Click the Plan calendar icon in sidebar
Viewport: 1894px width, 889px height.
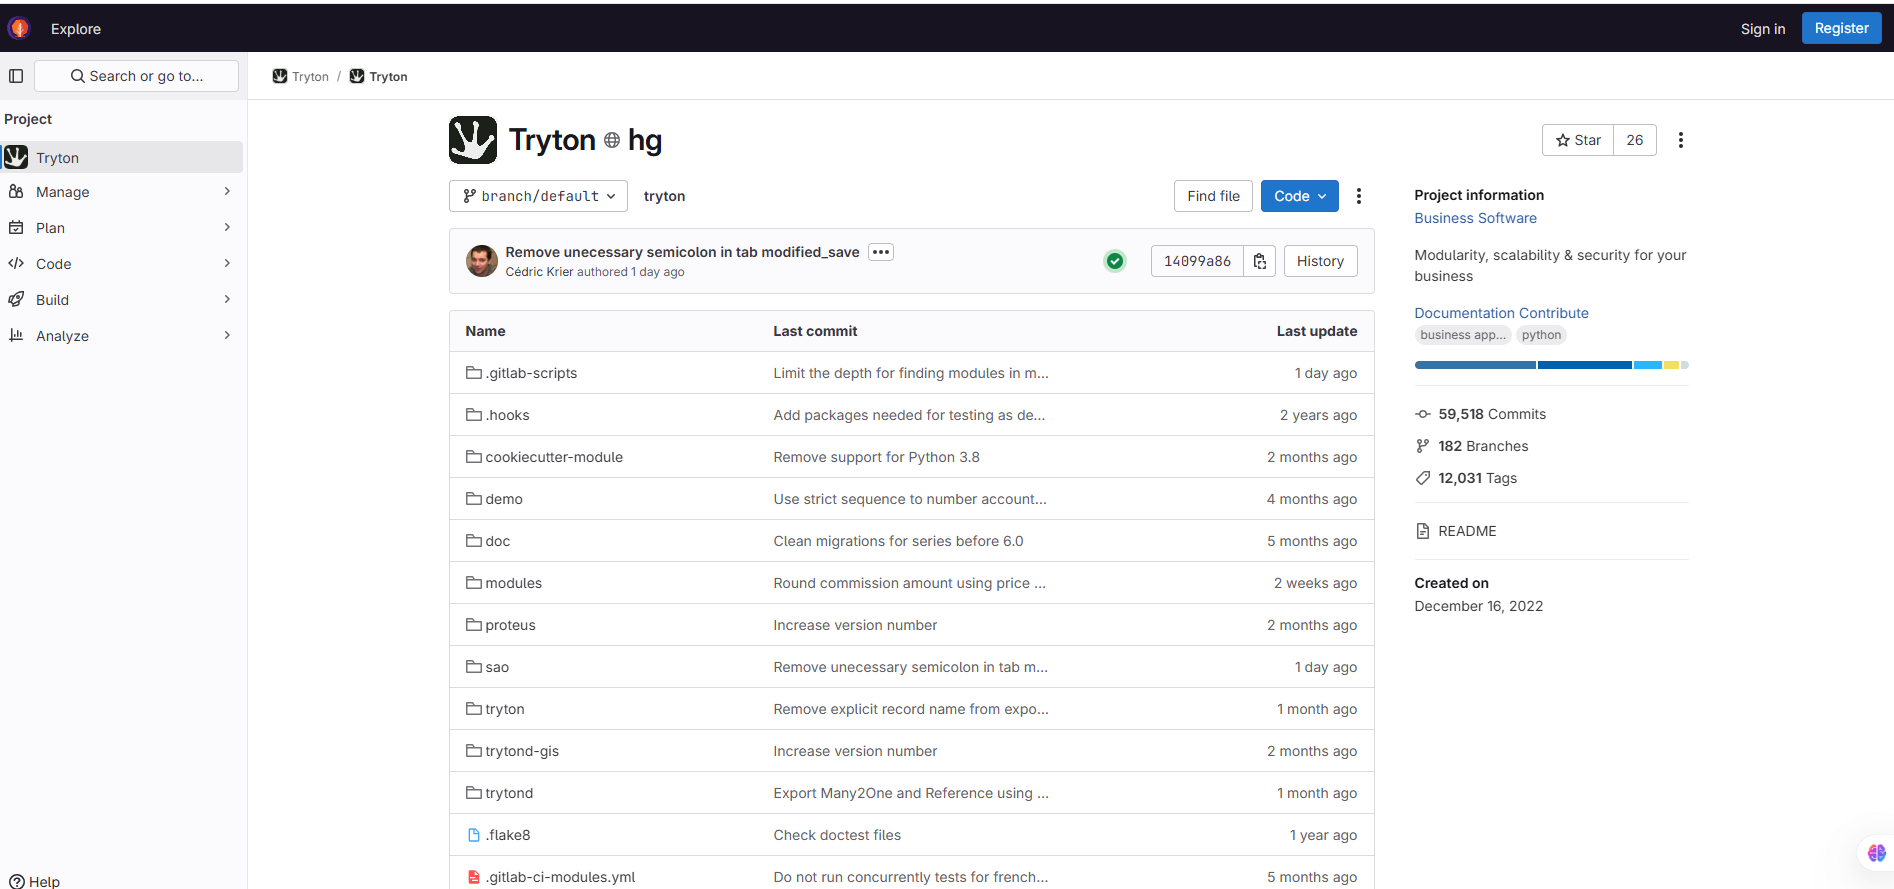coord(16,227)
